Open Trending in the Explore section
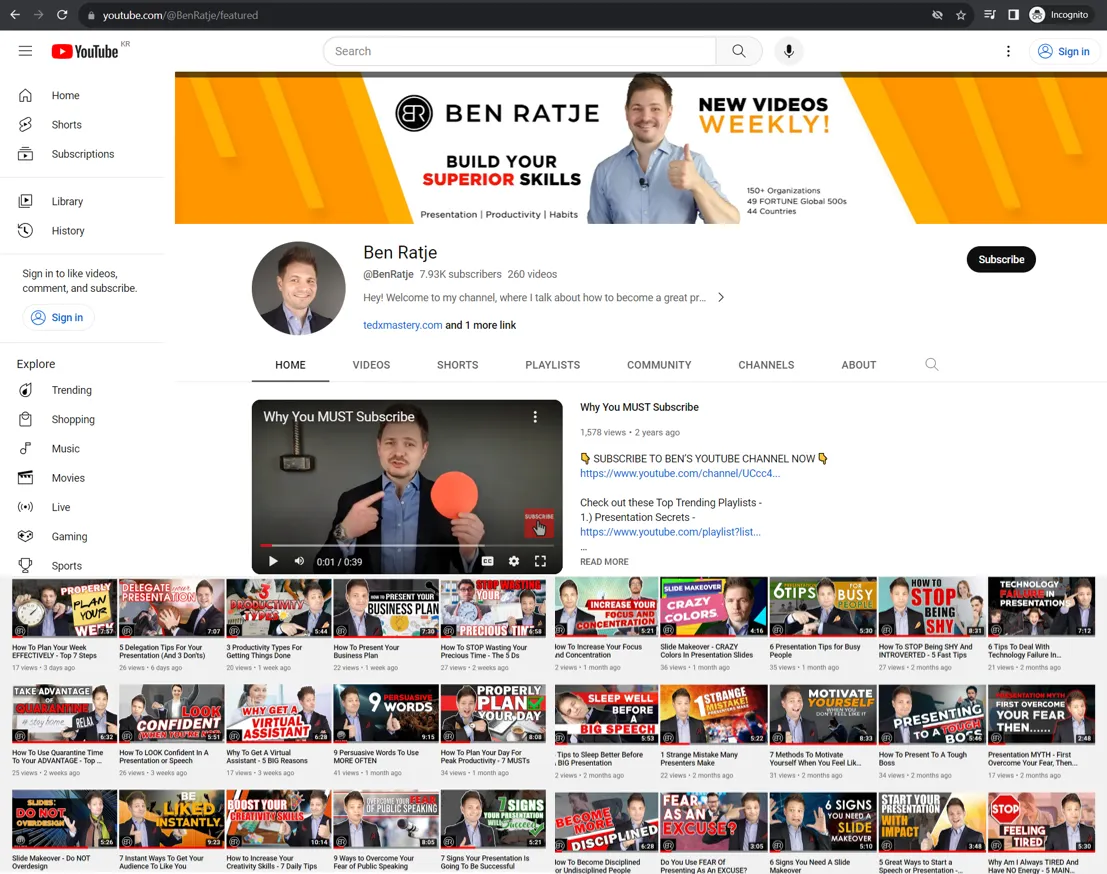 pos(72,390)
